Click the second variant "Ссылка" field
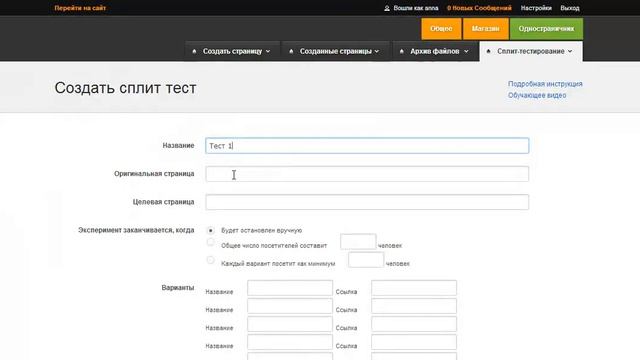This screenshot has width=640, height=360. (414, 306)
